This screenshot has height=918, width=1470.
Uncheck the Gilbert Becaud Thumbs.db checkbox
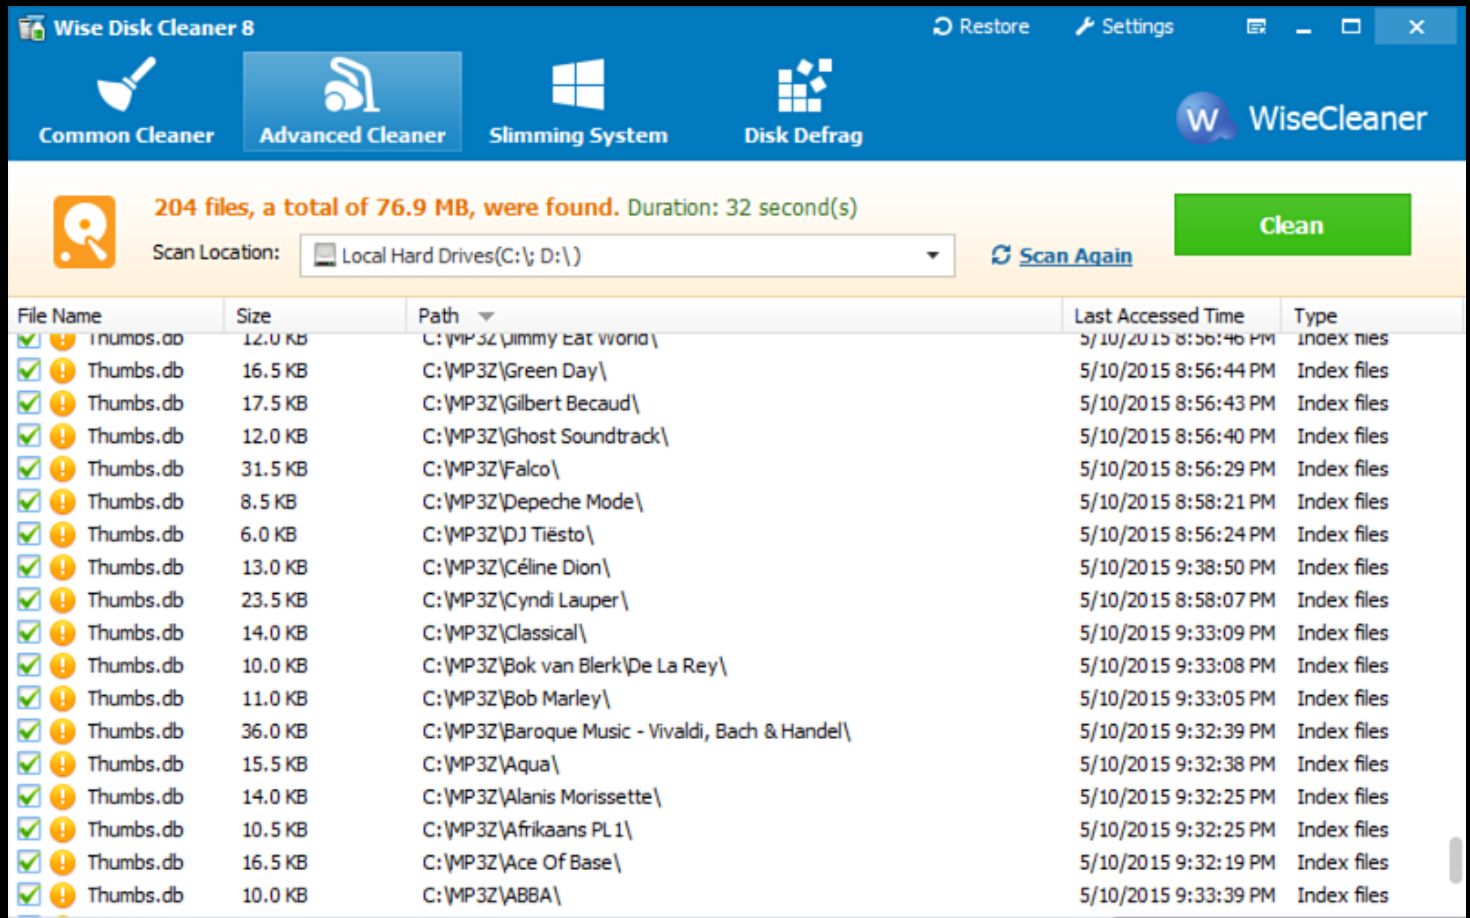click(29, 403)
